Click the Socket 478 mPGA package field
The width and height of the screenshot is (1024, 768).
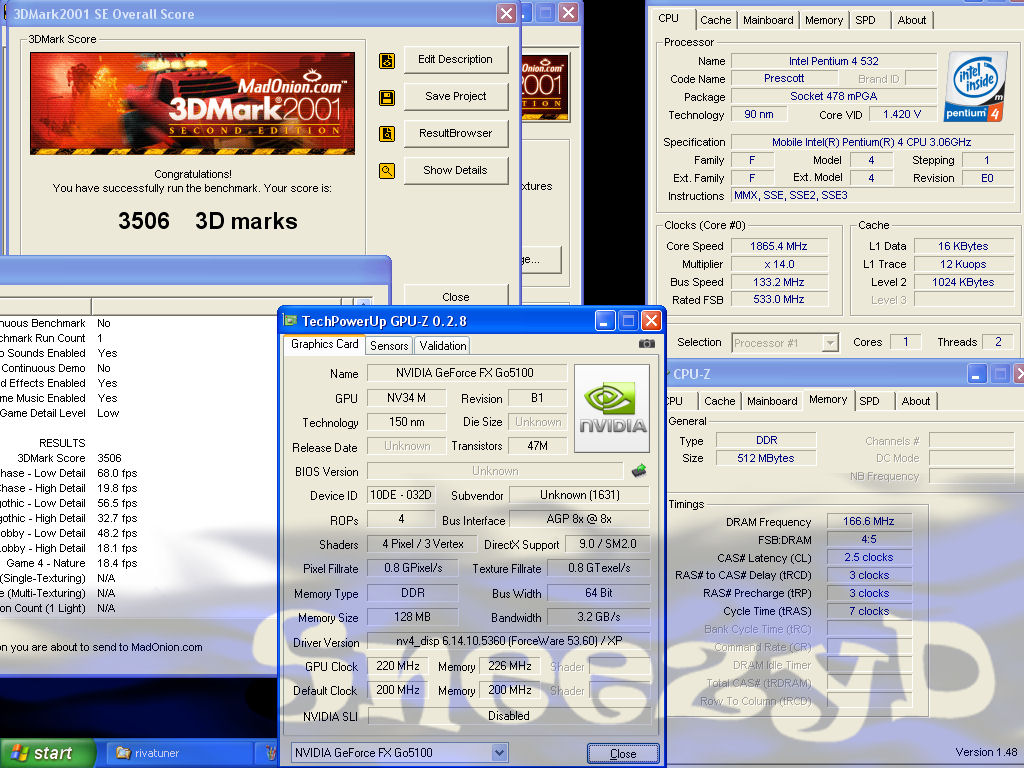coord(833,97)
